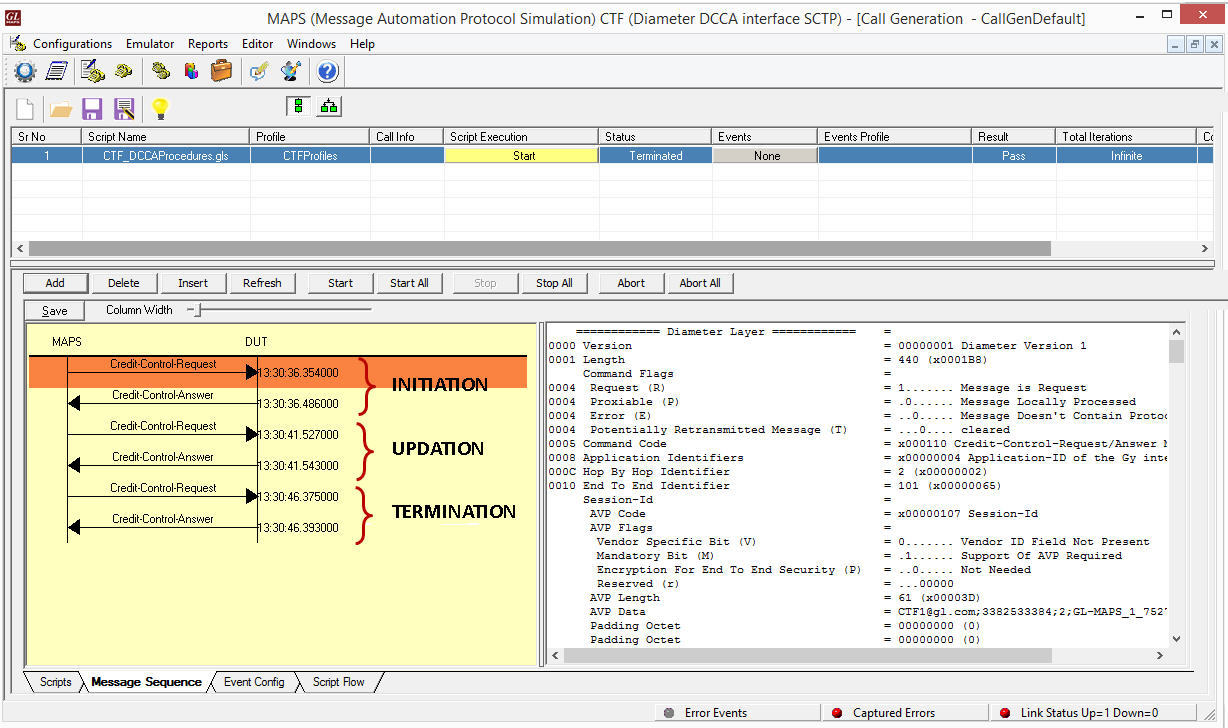Select the CTF_DCCAProcedures.gls script name cell
Viewport: 1228px width, 728px height.
[x=165, y=156]
